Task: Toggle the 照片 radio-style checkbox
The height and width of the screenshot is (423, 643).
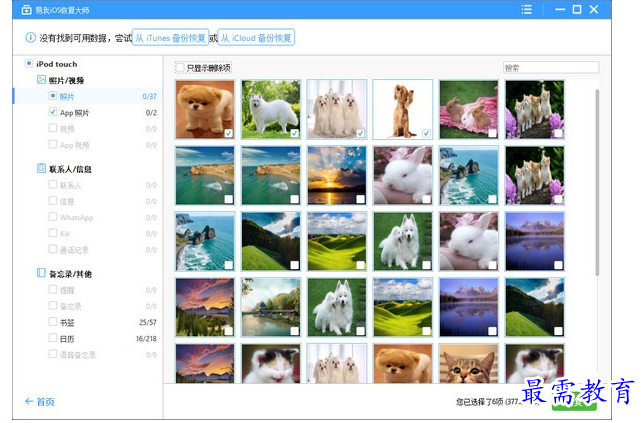Action: coord(52,96)
